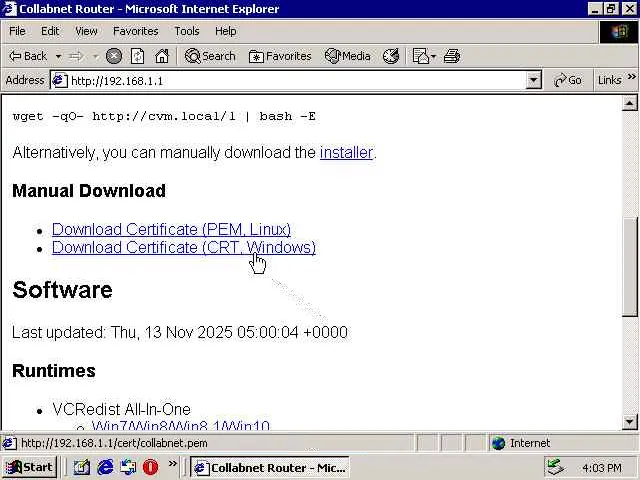The width and height of the screenshot is (640, 480).
Task: Open the Tools menu
Action: point(187,31)
